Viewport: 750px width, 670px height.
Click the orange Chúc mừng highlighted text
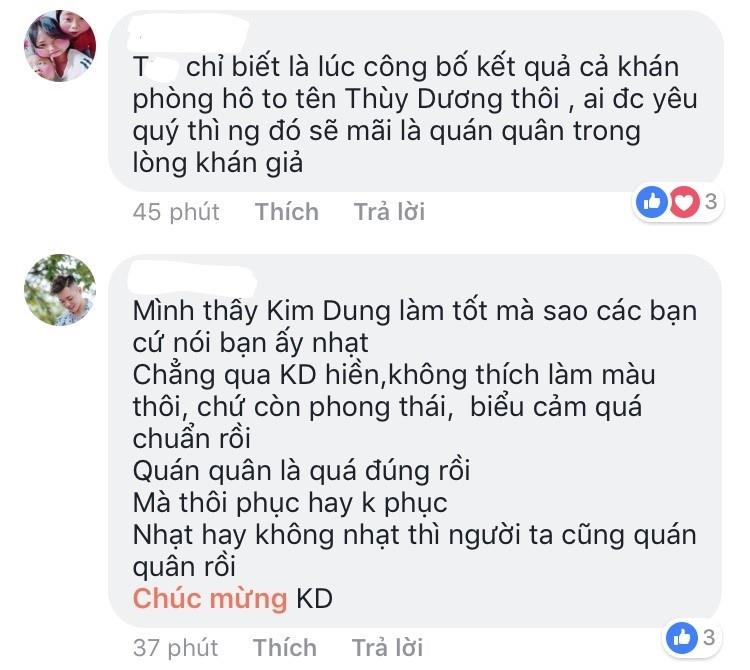tap(210, 598)
